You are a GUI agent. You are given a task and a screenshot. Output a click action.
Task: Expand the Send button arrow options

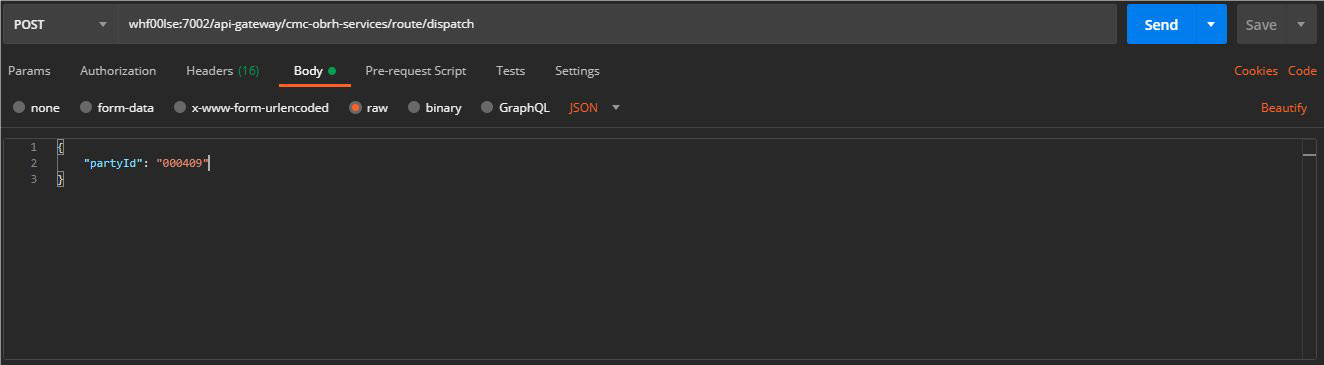(1211, 24)
